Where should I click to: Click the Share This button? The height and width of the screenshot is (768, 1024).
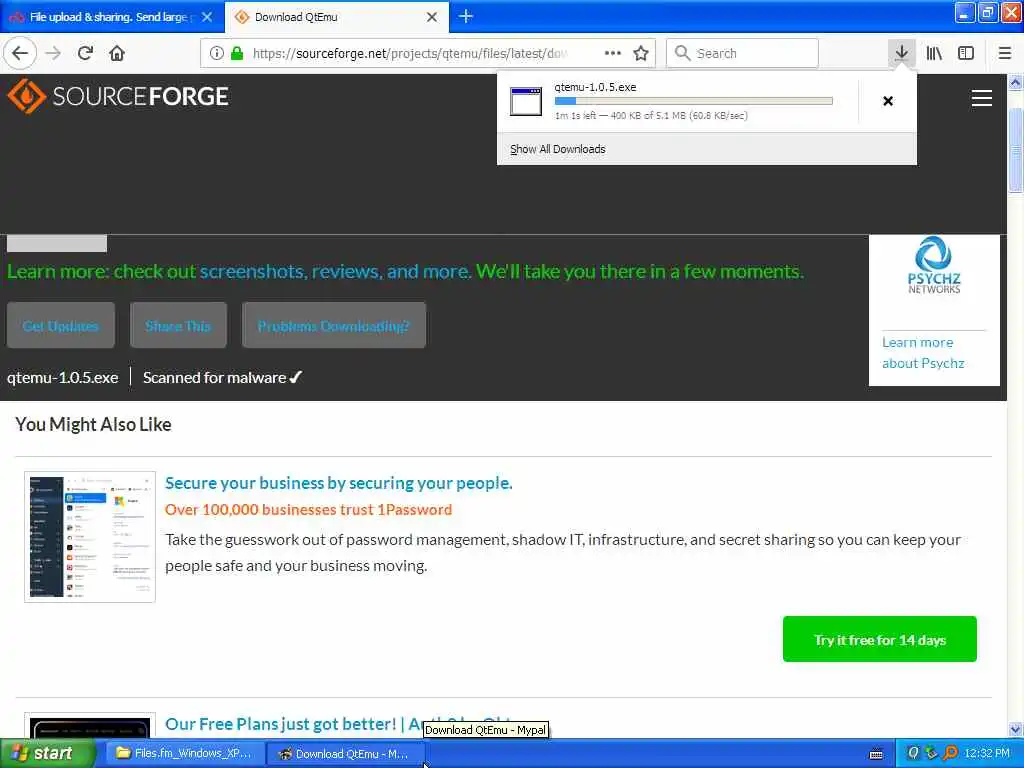[x=178, y=325]
